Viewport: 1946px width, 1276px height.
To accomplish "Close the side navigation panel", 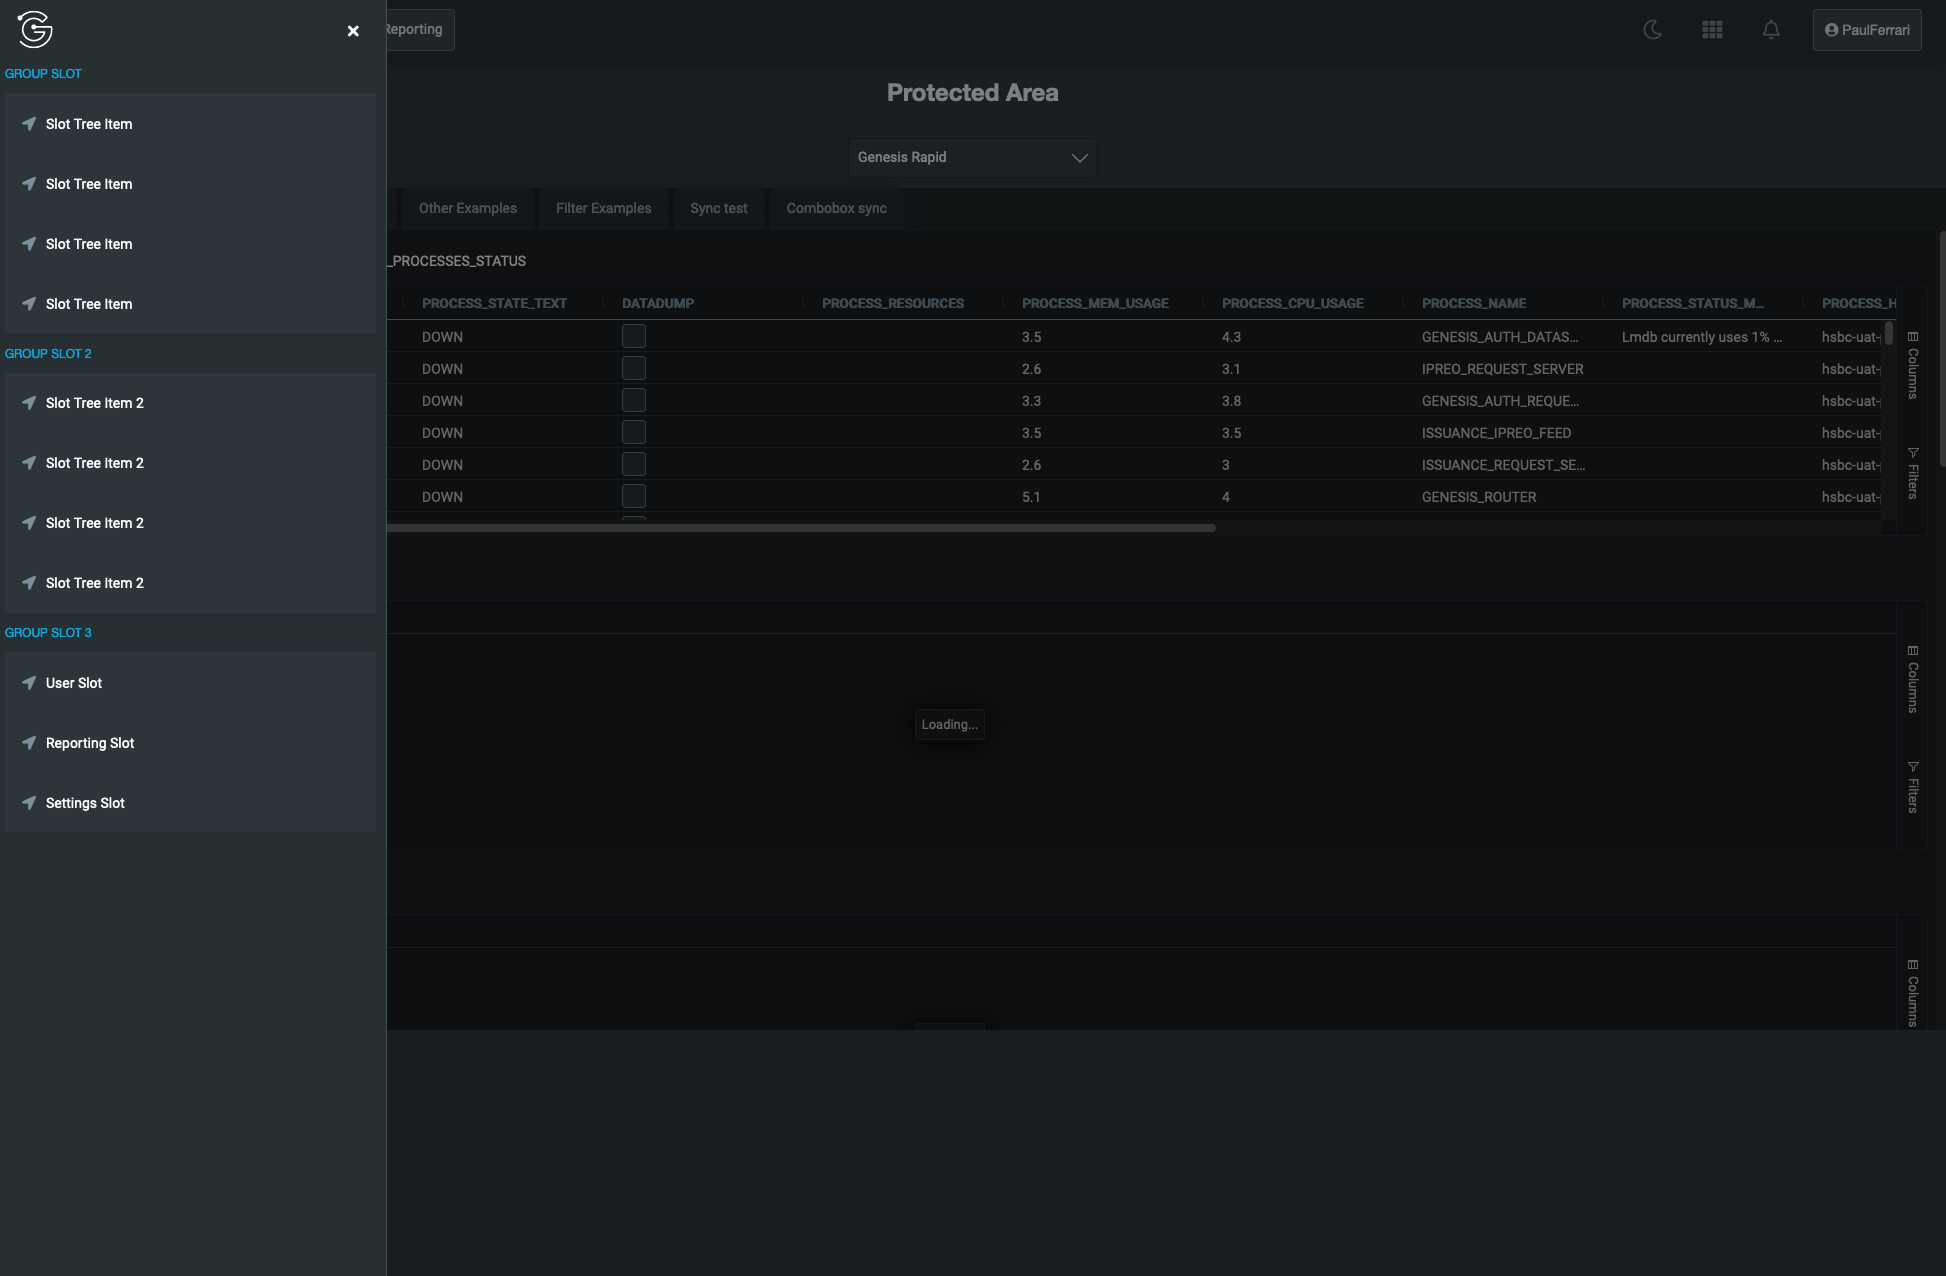I will pyautogui.click(x=353, y=31).
